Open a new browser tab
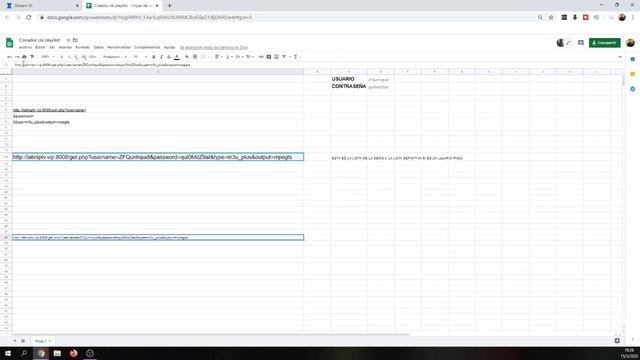Viewport: 640px width, 360px height. [x=169, y=6]
